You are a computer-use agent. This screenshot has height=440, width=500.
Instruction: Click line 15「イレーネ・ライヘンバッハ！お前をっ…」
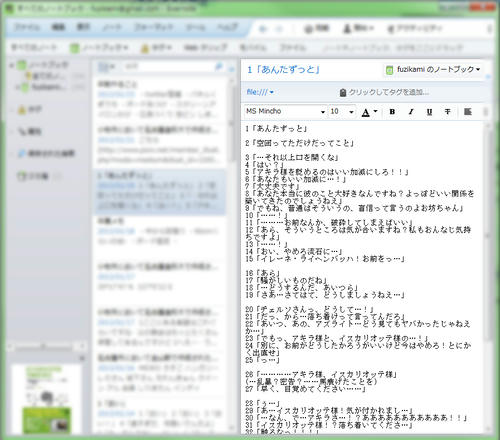(325, 259)
